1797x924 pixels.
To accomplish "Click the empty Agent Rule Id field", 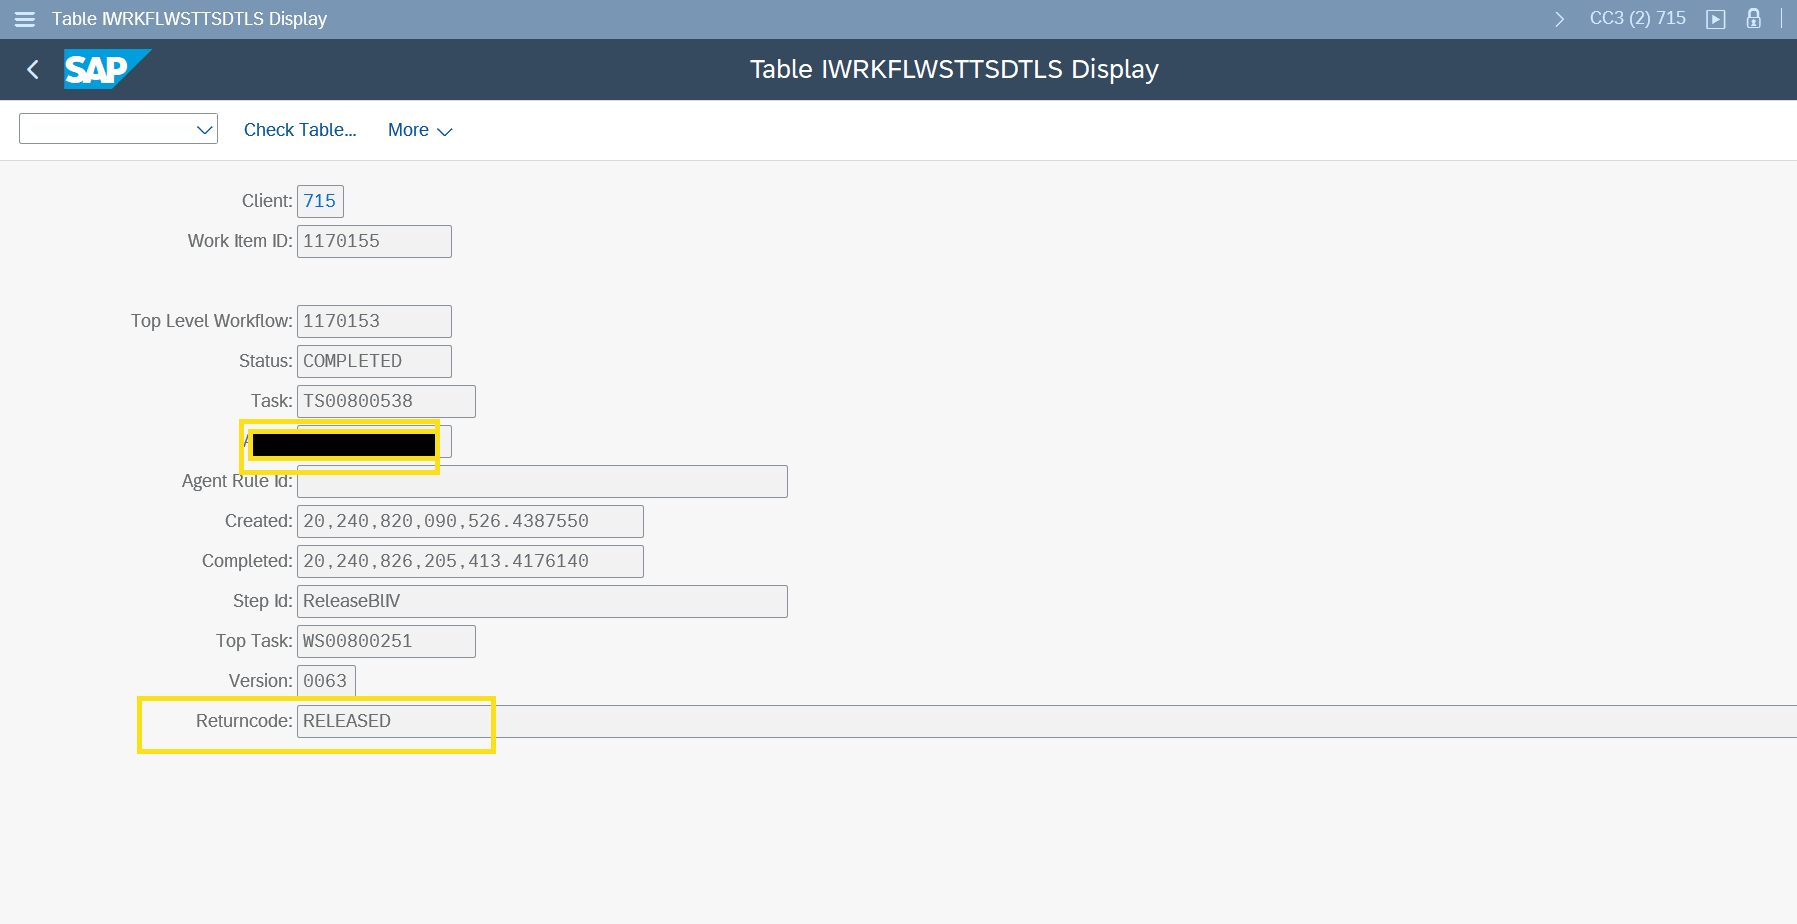I will point(542,481).
